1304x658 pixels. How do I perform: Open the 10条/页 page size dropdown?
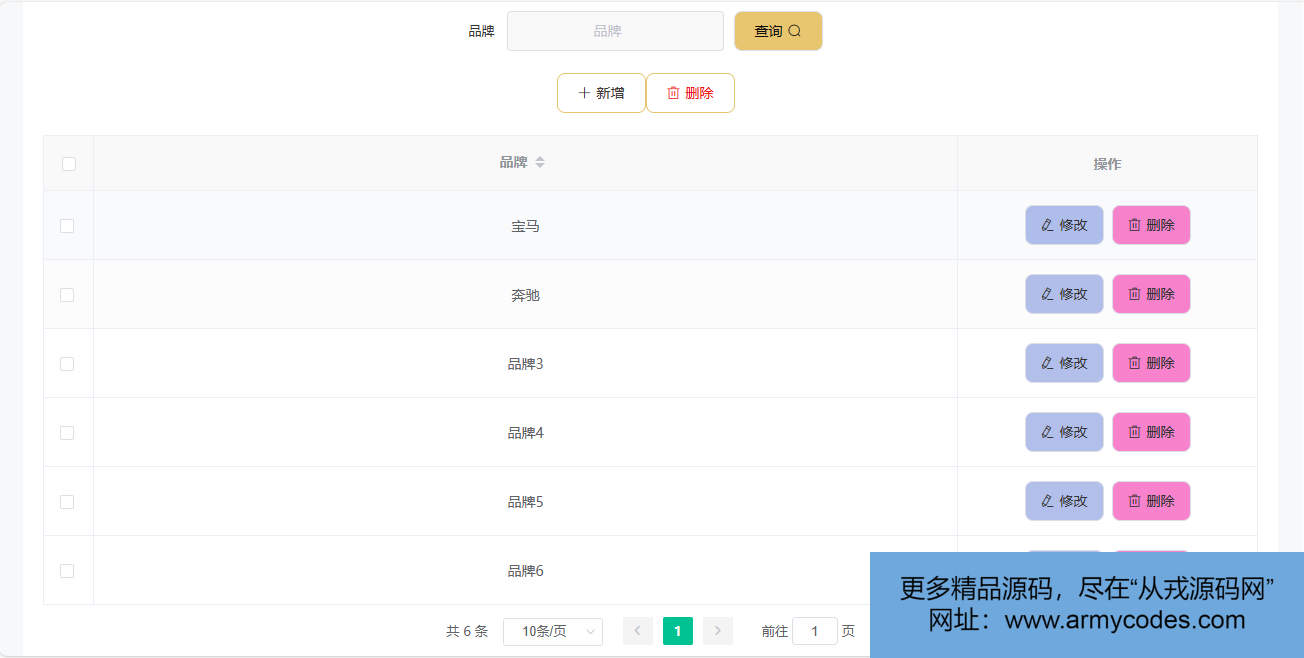click(x=553, y=631)
